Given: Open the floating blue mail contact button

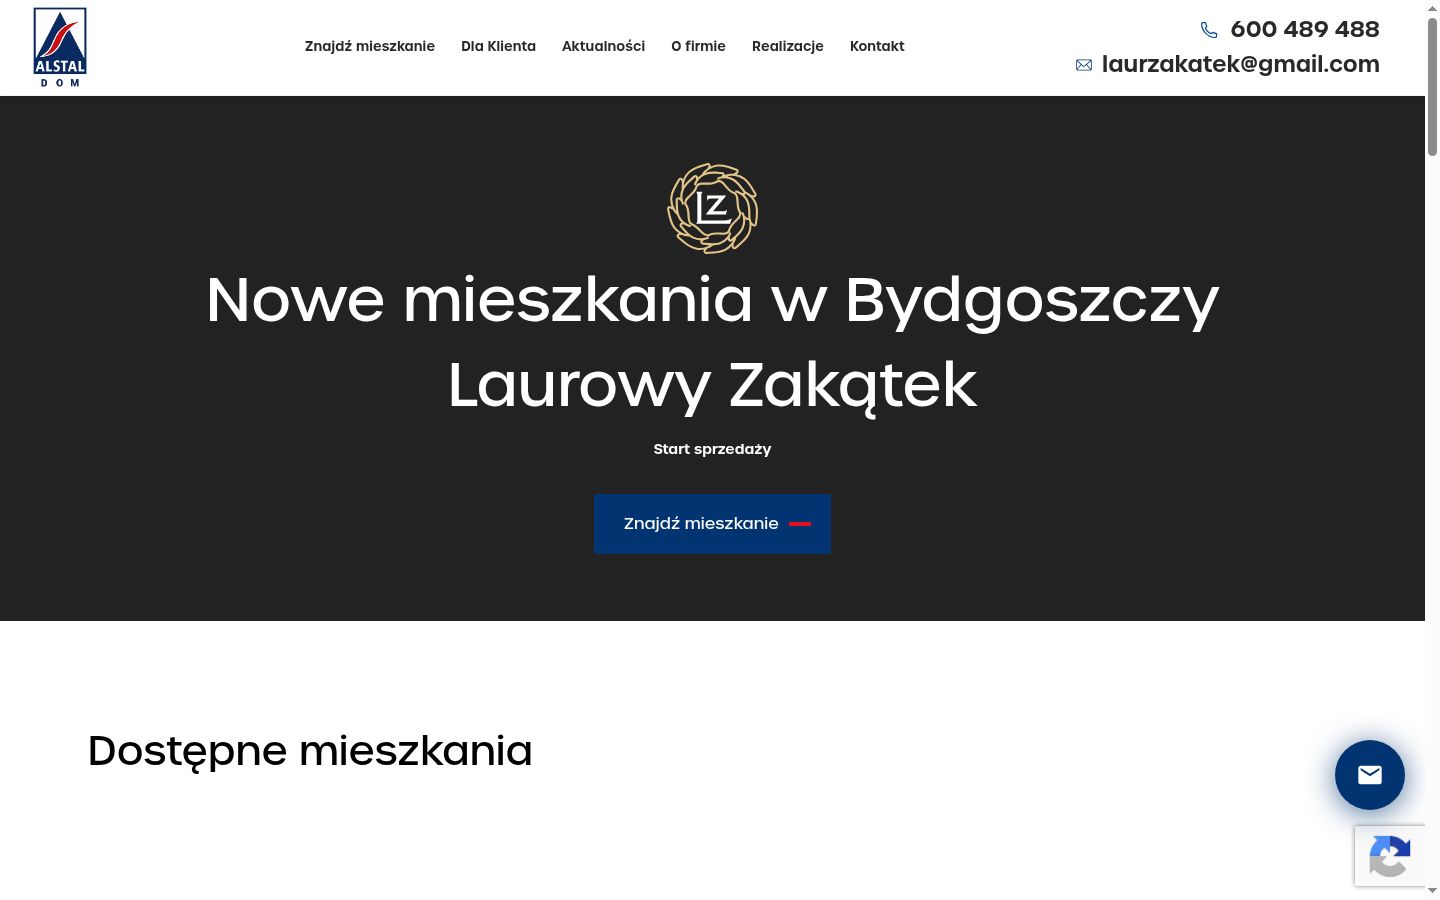Looking at the screenshot, I should tap(1370, 775).
